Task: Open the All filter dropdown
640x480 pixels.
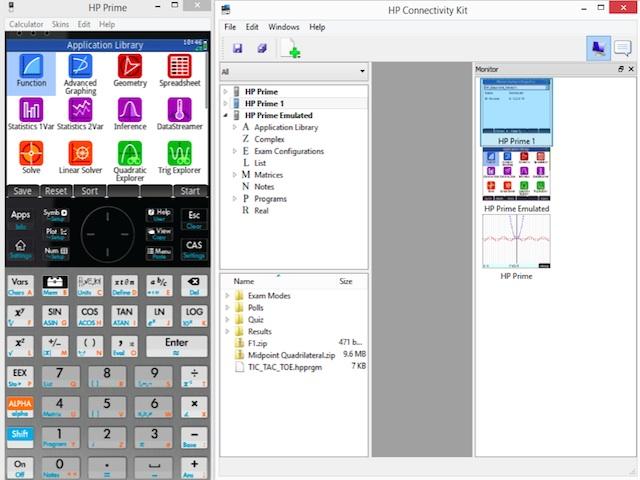Action: tap(293, 71)
